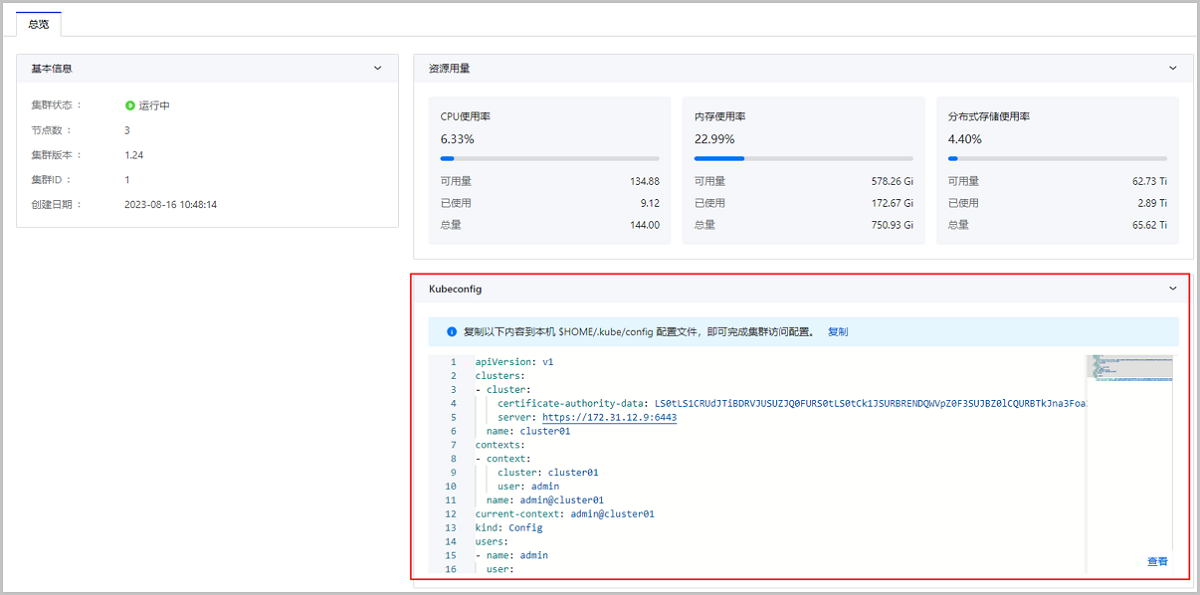Click the 'clusters:' code line
This screenshot has height=595, width=1200.
tap(500, 376)
